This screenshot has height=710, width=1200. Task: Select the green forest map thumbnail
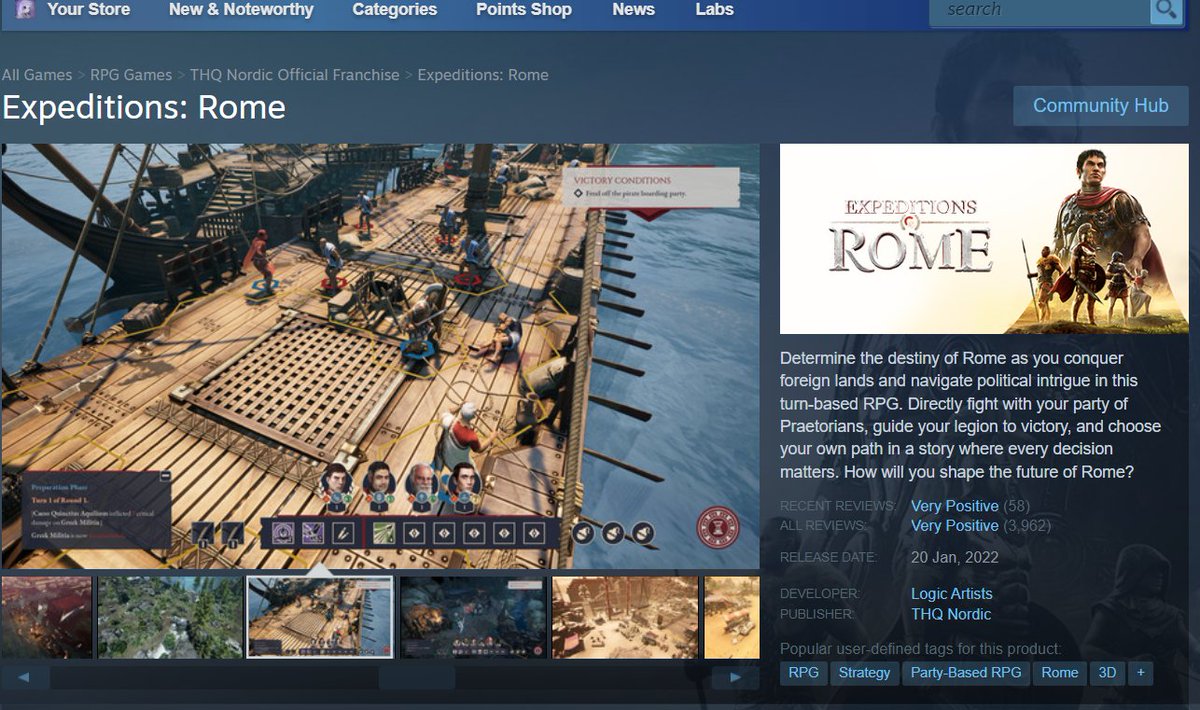pyautogui.click(x=170, y=617)
